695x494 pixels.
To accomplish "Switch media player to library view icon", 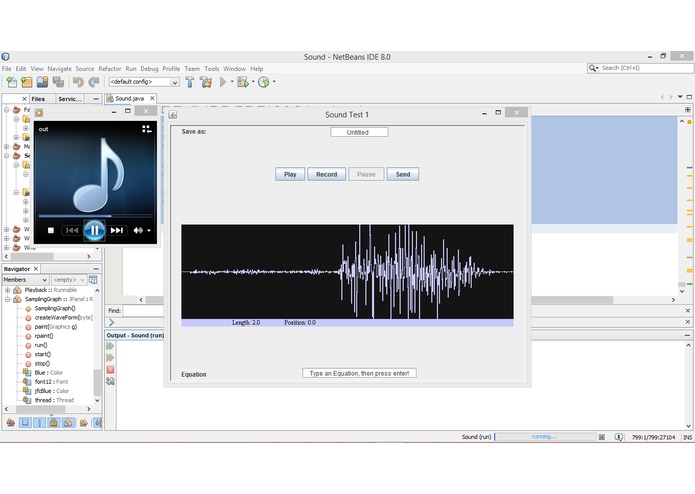I will [x=147, y=129].
